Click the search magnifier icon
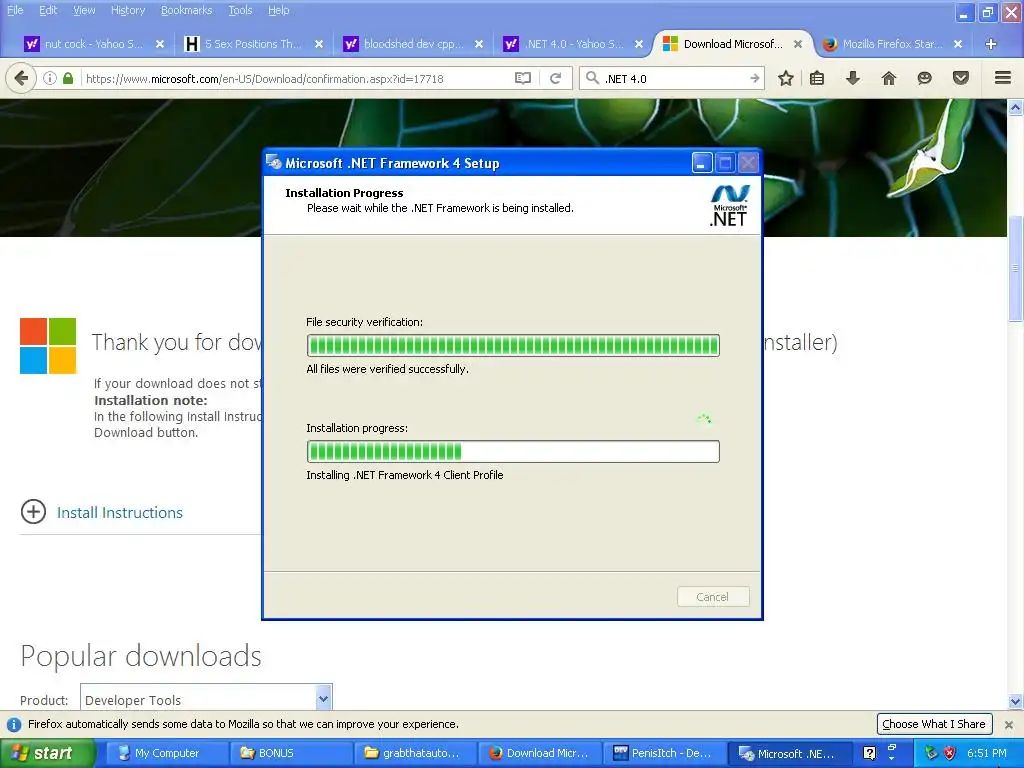Image resolution: width=1024 pixels, height=768 pixels. (592, 78)
